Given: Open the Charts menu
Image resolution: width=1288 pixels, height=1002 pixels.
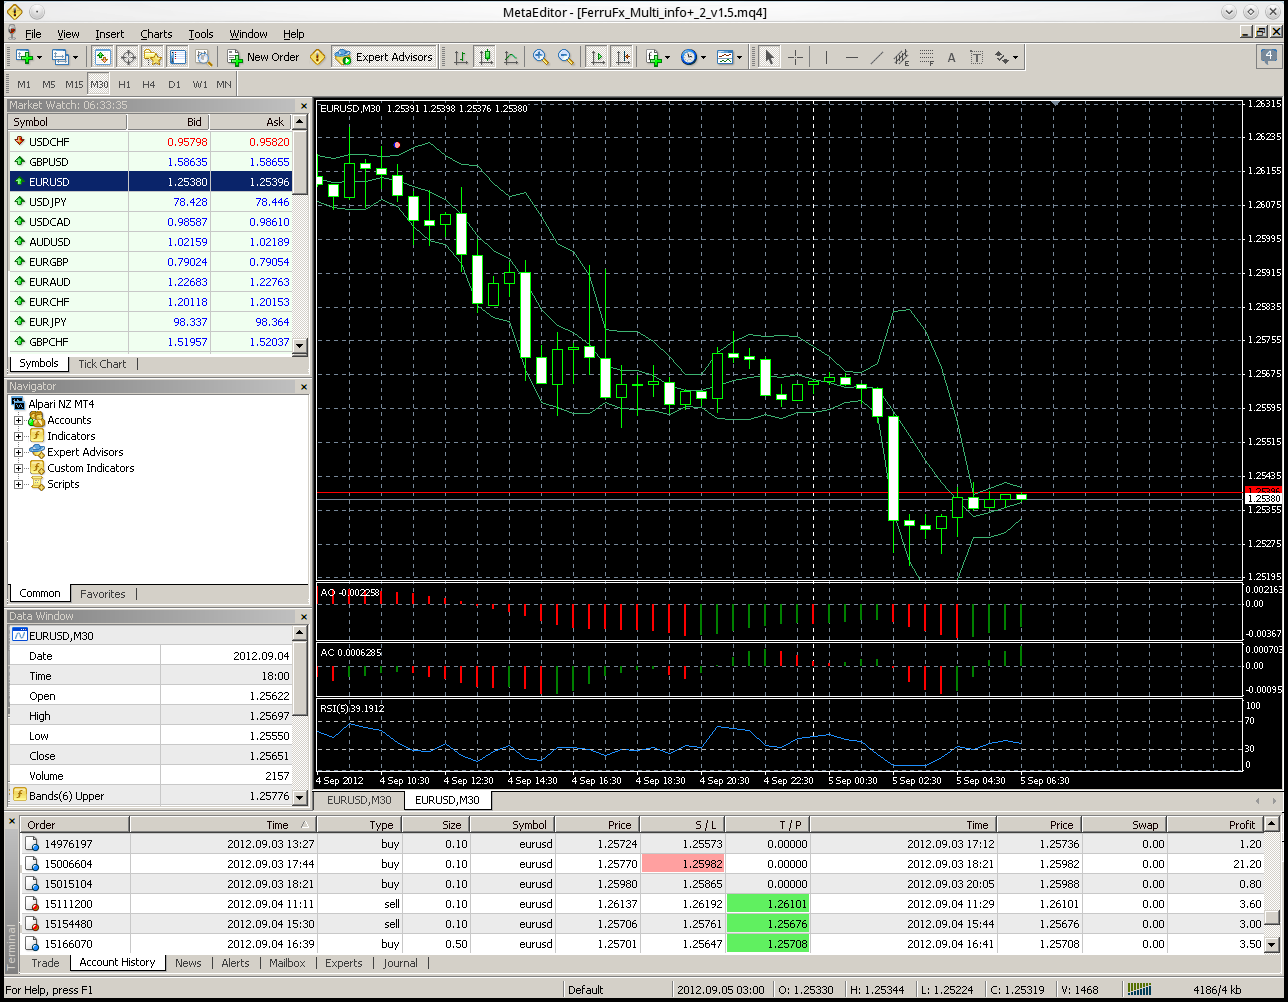Looking at the screenshot, I should click(x=156, y=34).
